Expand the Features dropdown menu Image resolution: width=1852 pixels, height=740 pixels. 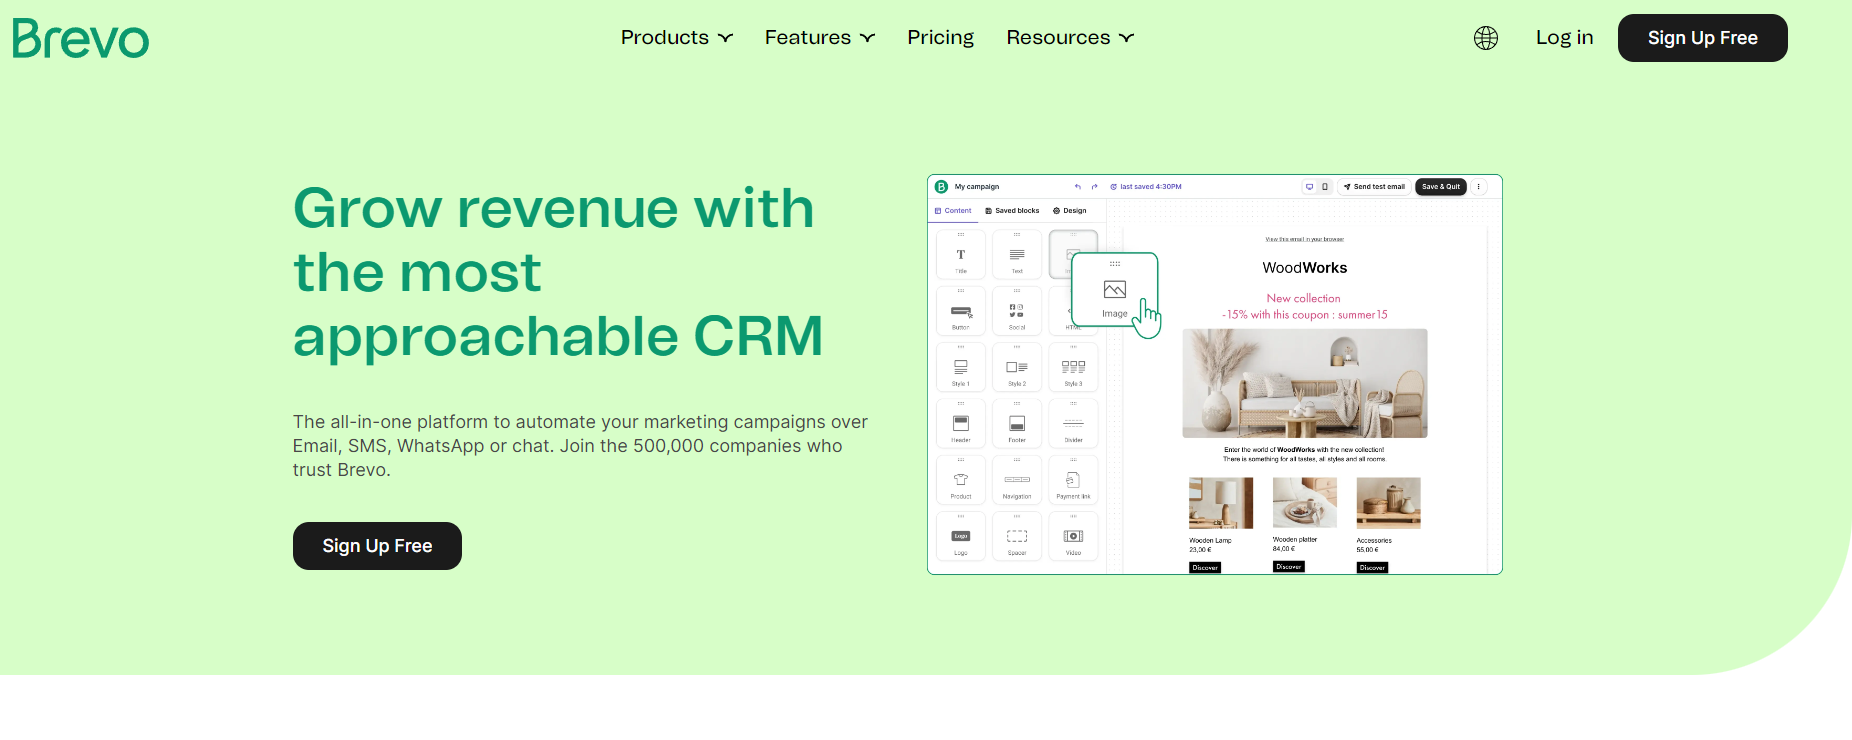coord(820,38)
